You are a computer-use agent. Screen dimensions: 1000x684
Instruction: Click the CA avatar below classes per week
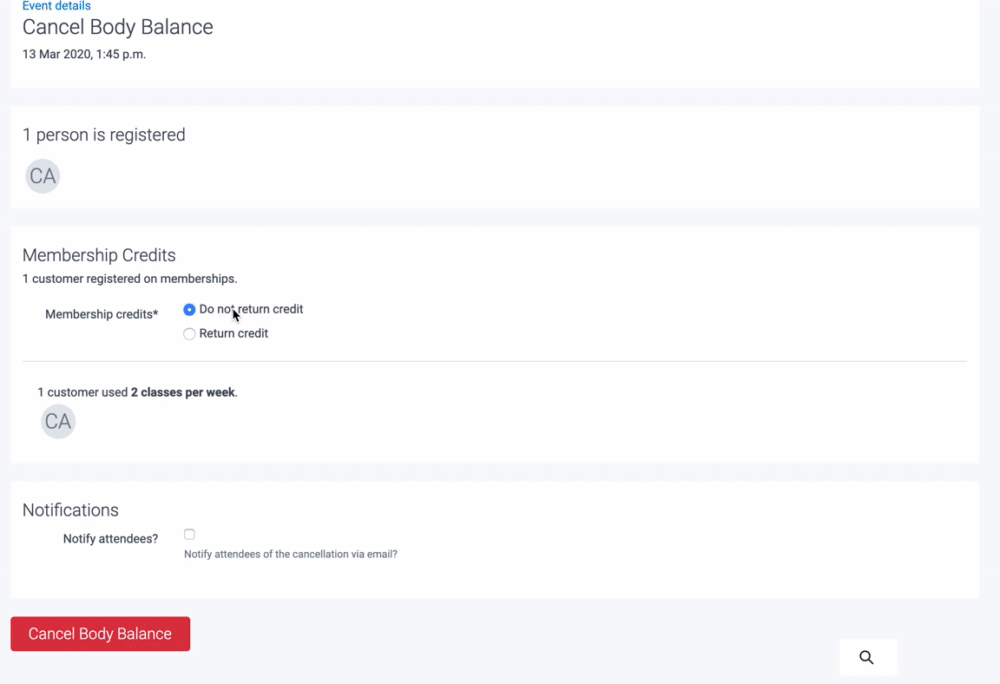(x=58, y=422)
